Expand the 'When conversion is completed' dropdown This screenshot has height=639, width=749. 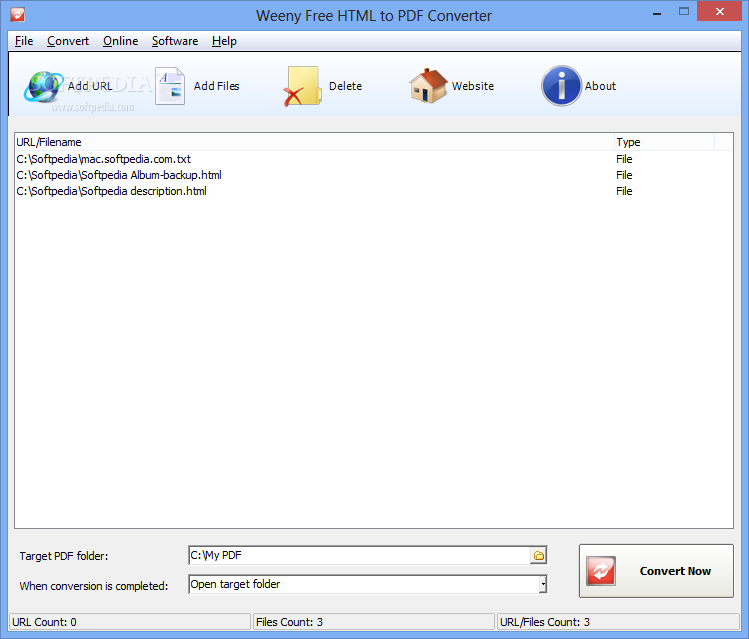click(x=543, y=584)
